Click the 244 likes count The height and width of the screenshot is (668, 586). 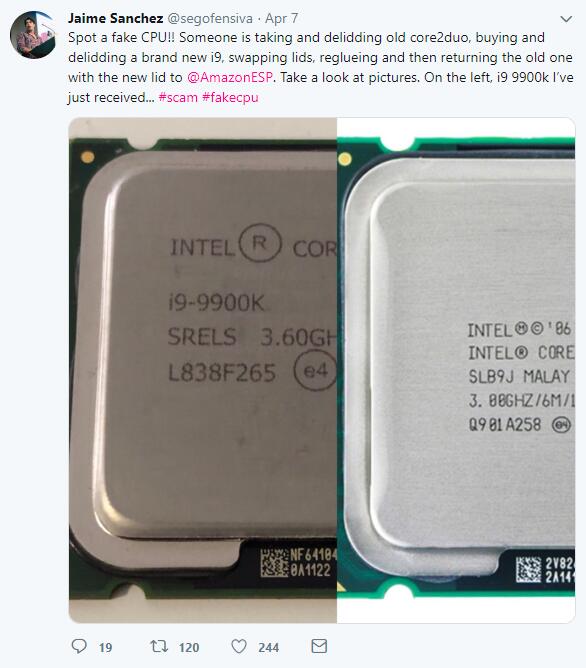[269, 648]
